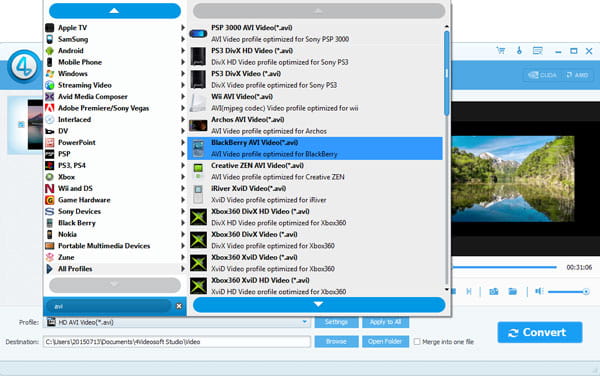Pick Xbox360 XviD Video (*.avi) profile
Image resolution: width=600 pixels, height=376 pixels.
tap(315, 263)
